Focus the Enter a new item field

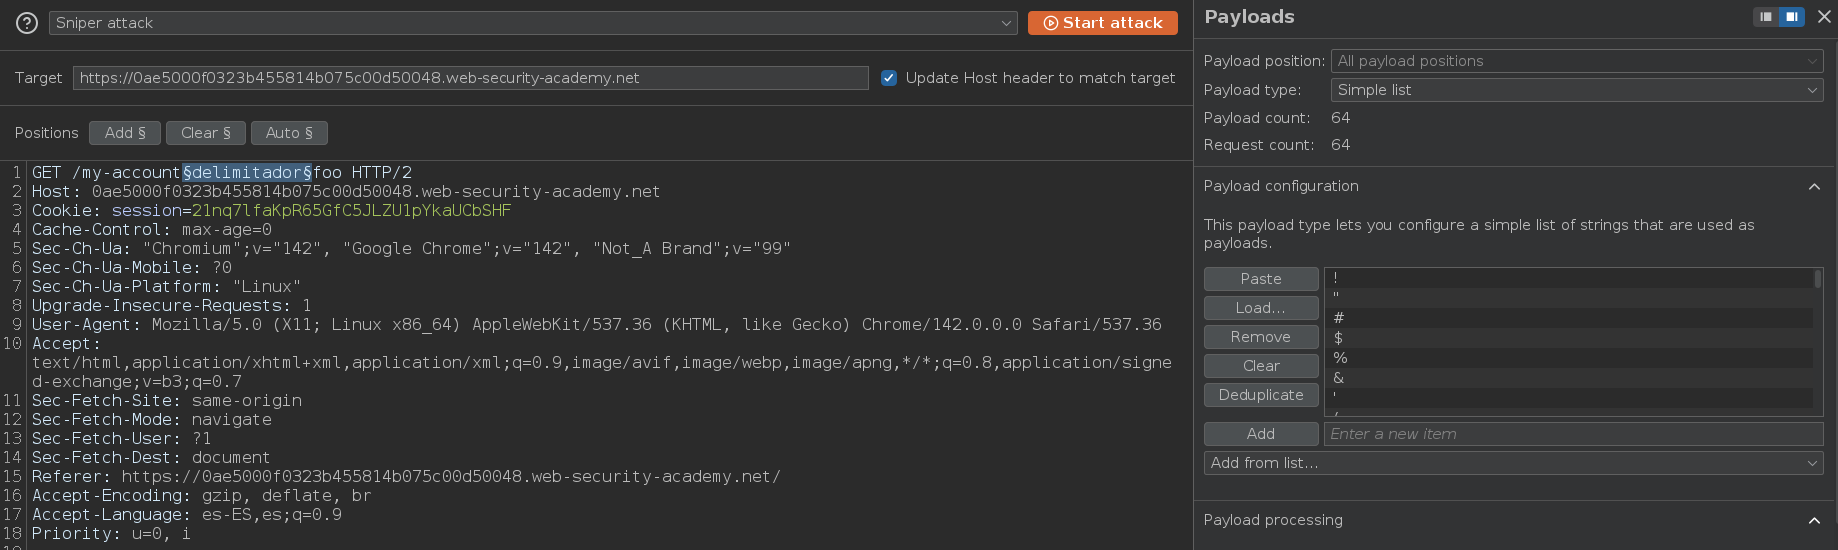[x=1572, y=434]
